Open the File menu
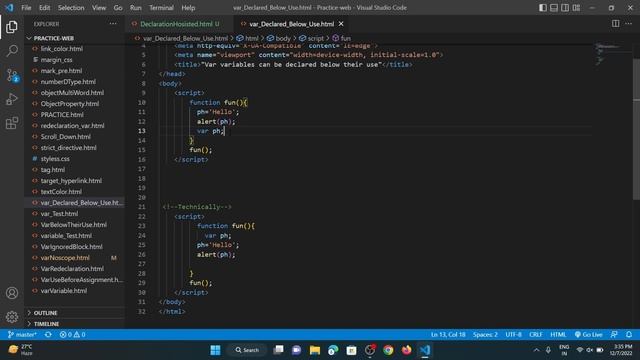The width and height of the screenshot is (640, 360). tap(26, 8)
